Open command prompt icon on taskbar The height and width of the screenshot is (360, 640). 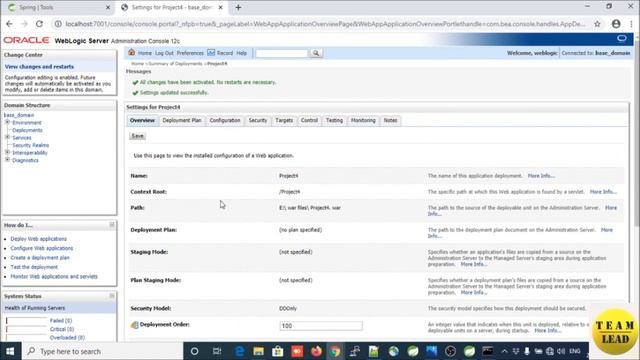click(488, 351)
